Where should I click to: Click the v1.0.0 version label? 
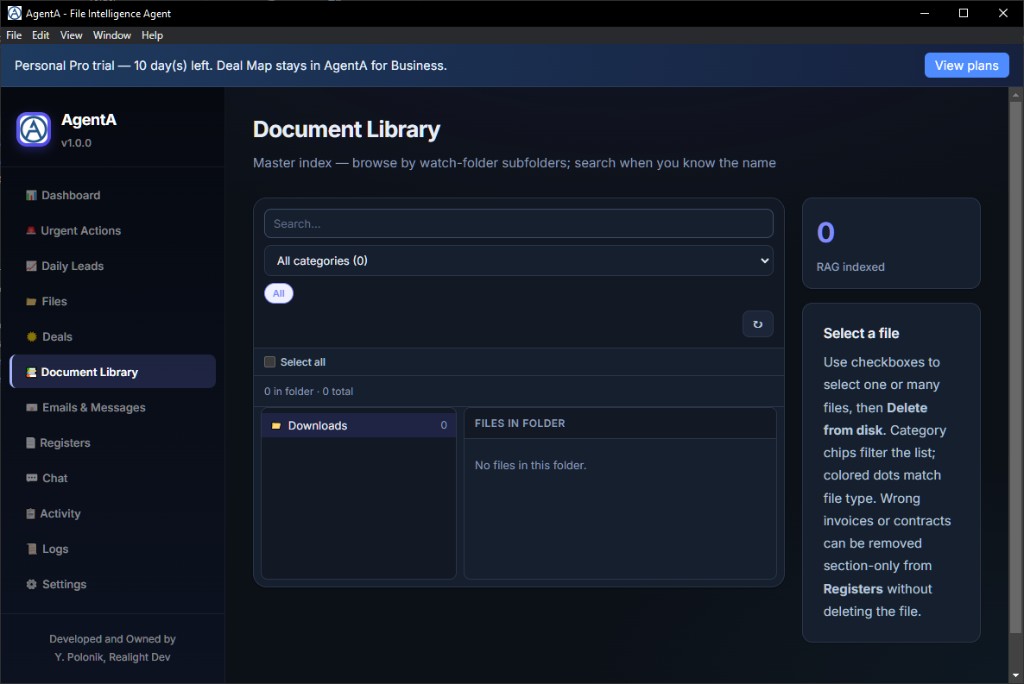[76, 143]
